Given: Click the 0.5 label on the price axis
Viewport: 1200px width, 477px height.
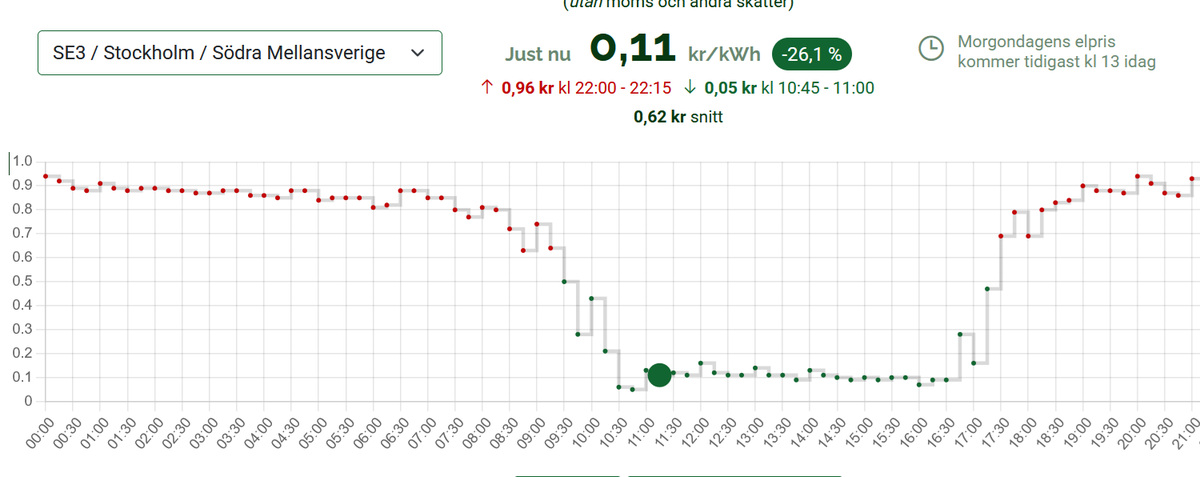Looking at the screenshot, I should click(x=23, y=281).
